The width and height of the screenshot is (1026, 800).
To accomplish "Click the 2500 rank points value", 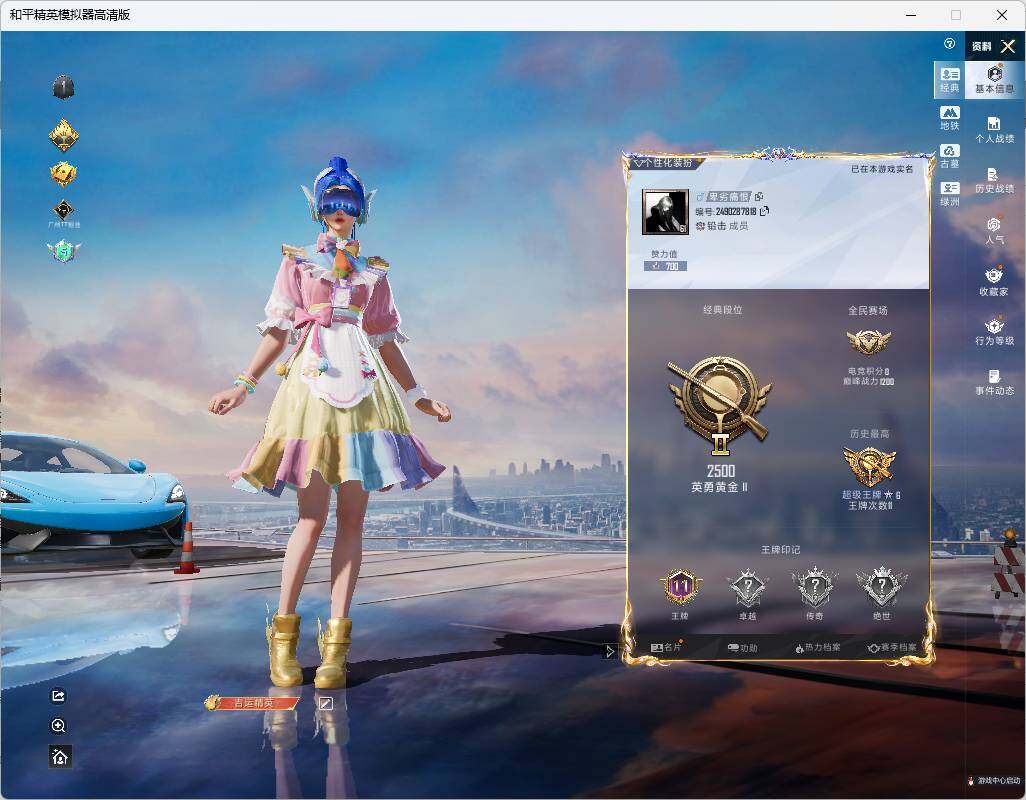I will point(720,471).
